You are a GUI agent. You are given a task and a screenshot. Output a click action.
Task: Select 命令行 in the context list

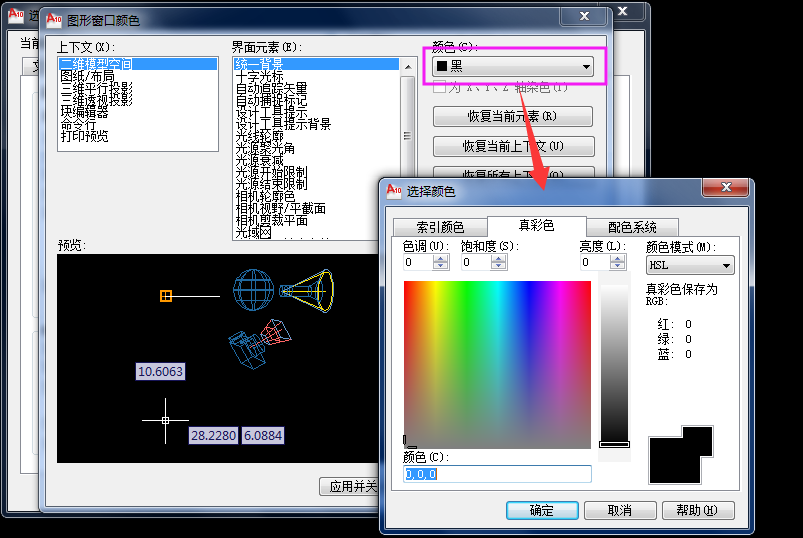tap(78, 124)
